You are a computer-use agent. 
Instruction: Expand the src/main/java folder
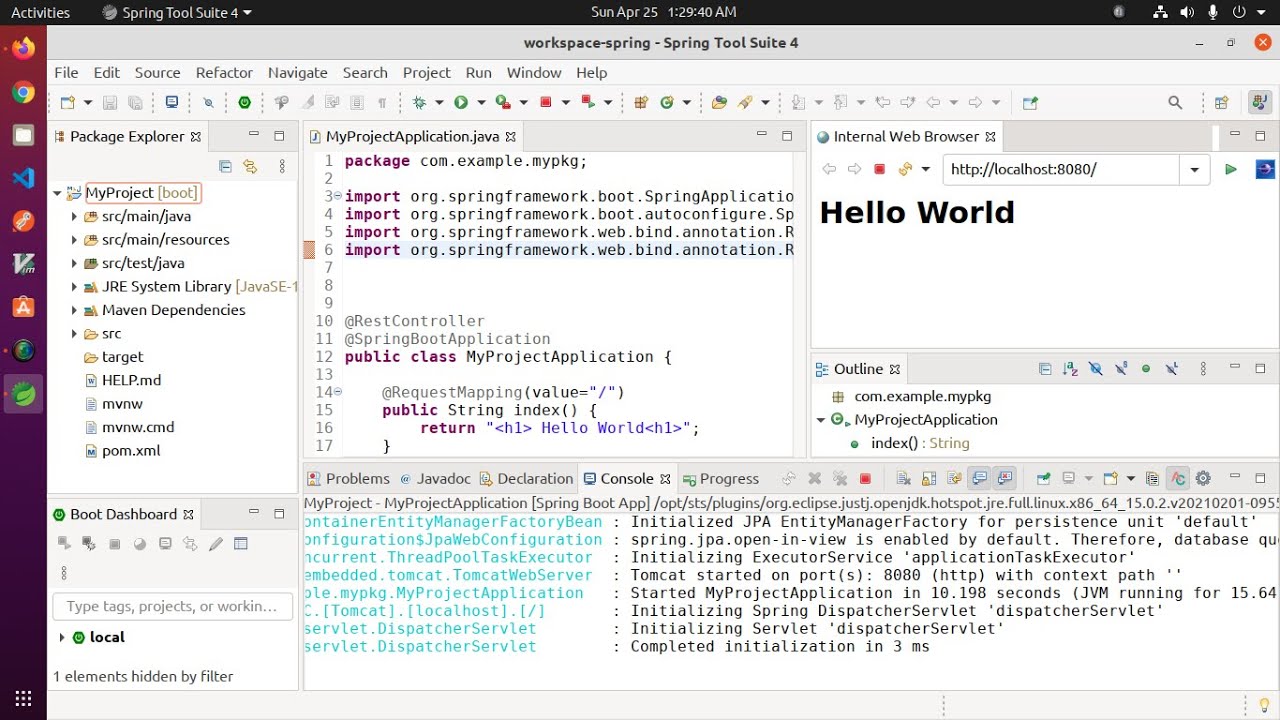tap(74, 216)
